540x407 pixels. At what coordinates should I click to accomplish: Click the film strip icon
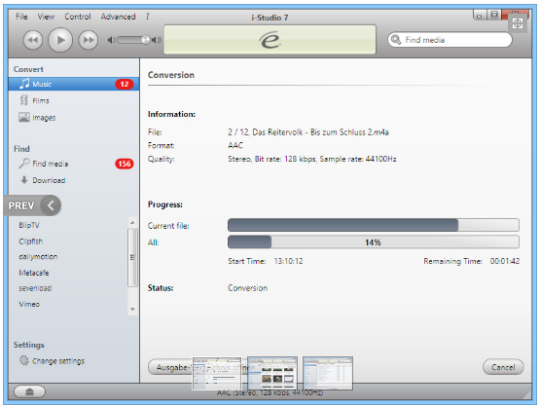(x=24, y=101)
